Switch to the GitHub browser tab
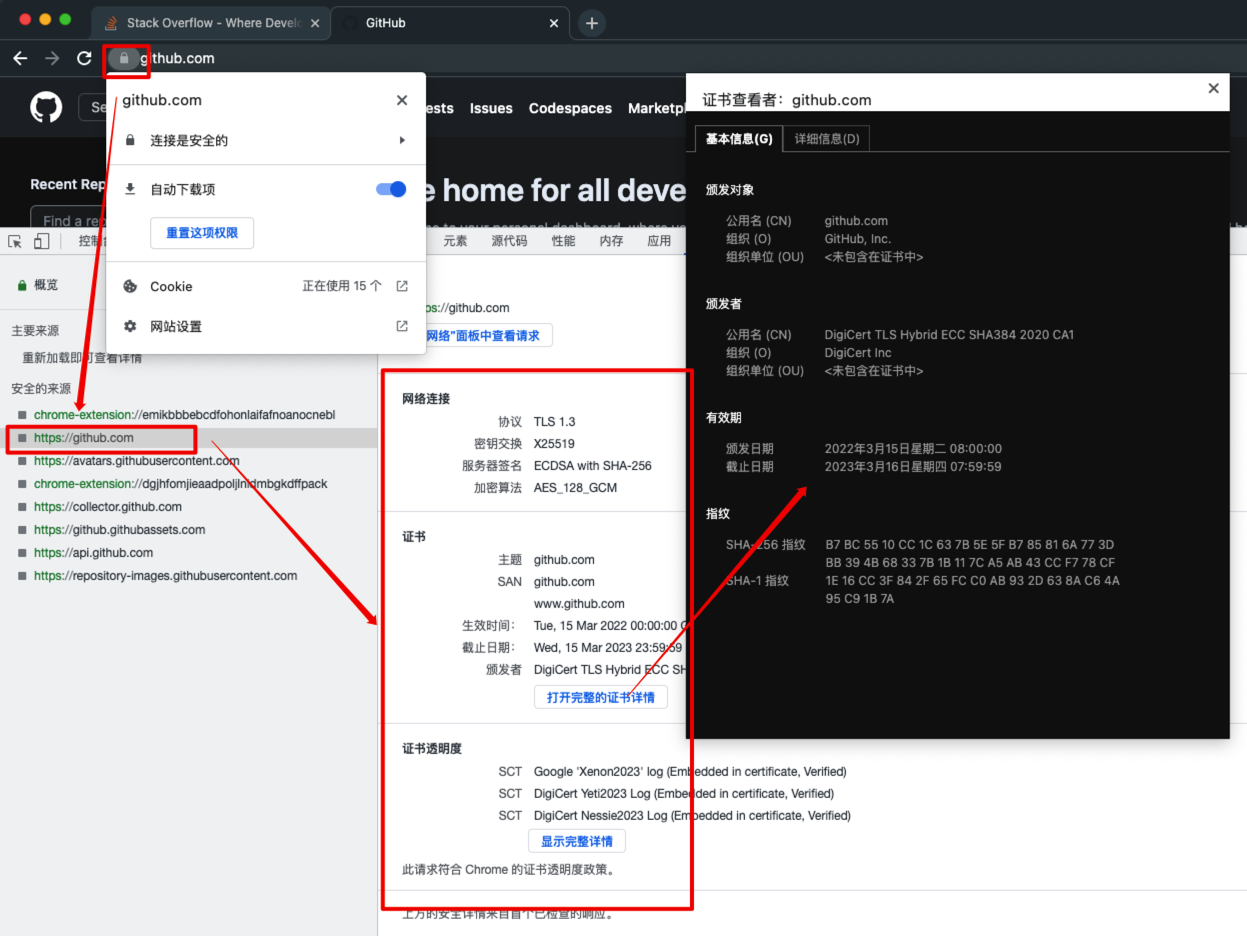 point(448,23)
